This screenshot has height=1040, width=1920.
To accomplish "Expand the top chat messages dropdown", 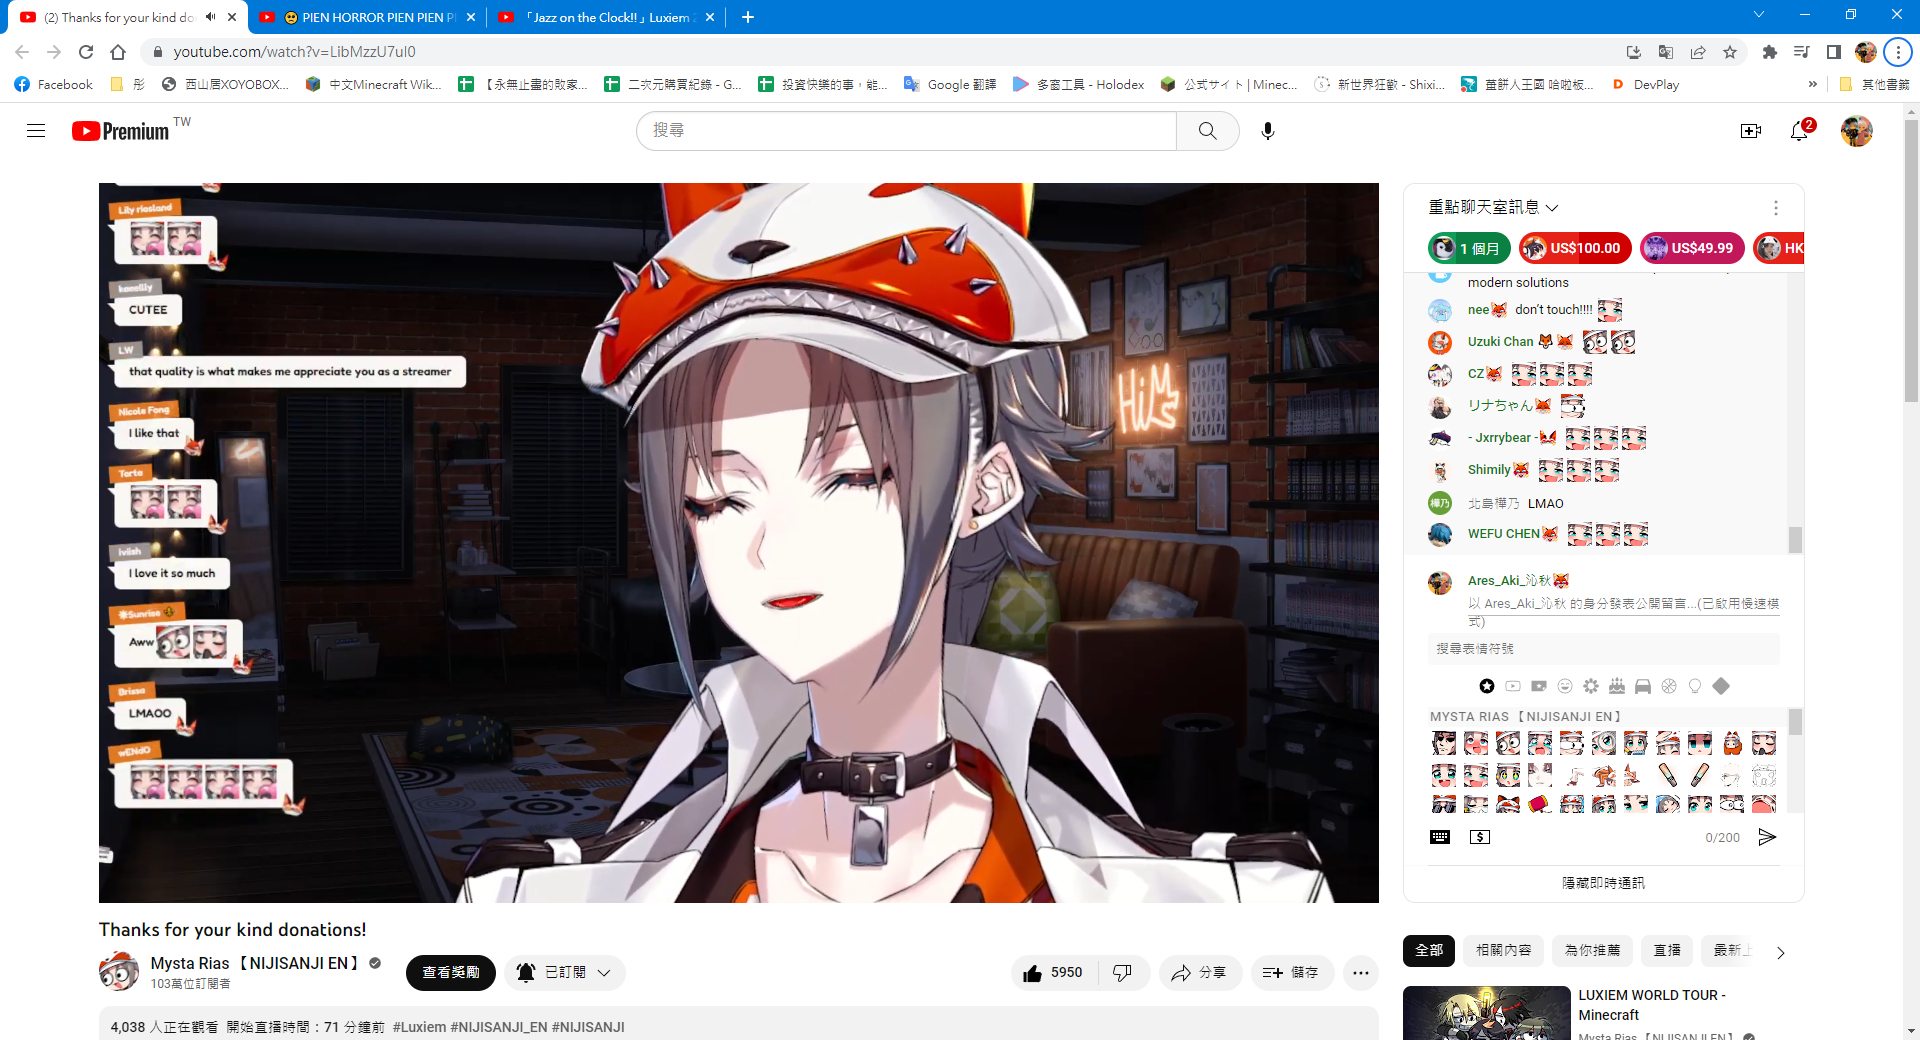I will coord(1493,208).
